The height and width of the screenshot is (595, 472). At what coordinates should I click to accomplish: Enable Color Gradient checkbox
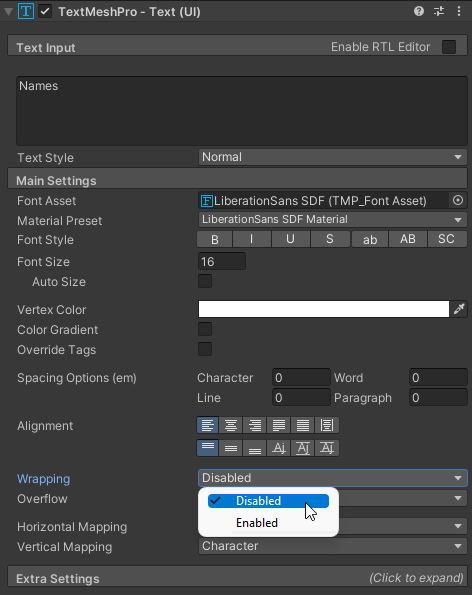[205, 329]
